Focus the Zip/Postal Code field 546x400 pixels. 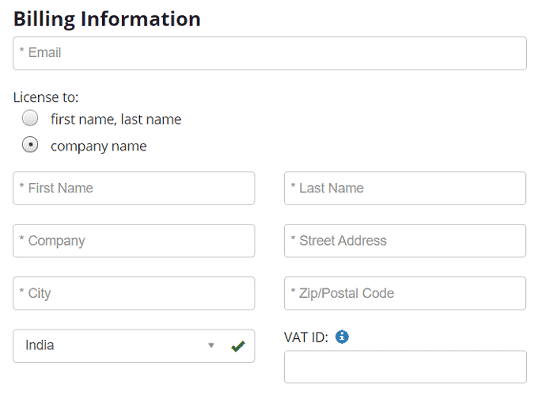coord(405,293)
